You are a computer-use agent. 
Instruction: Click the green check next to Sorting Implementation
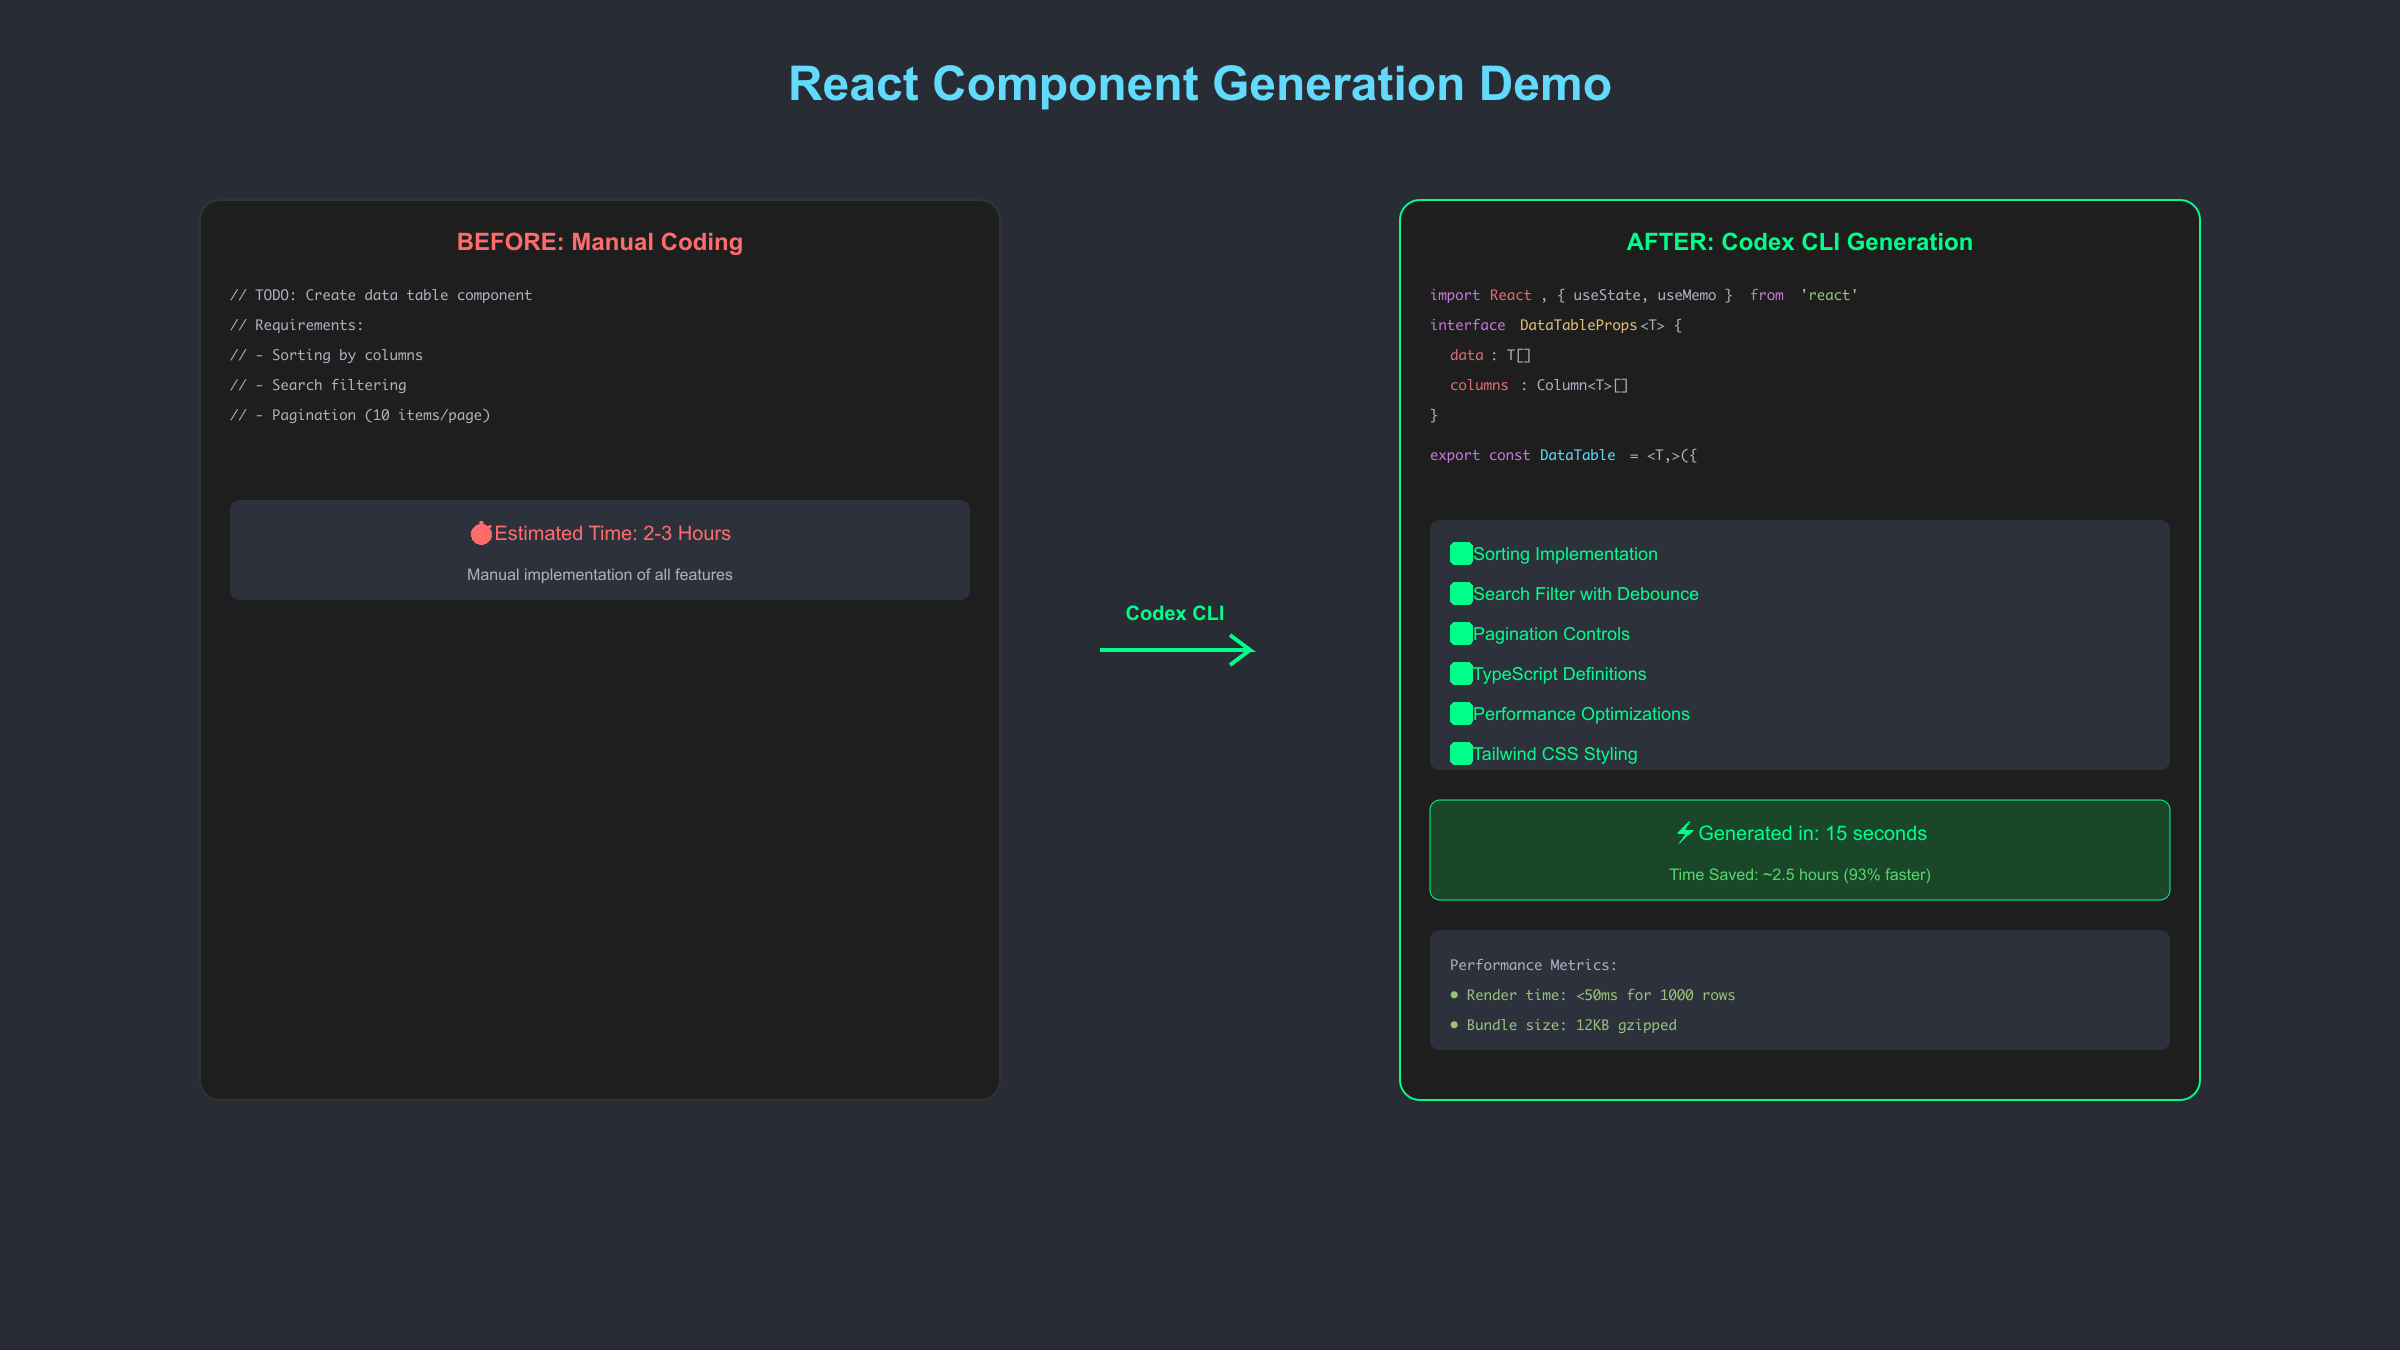point(1461,554)
